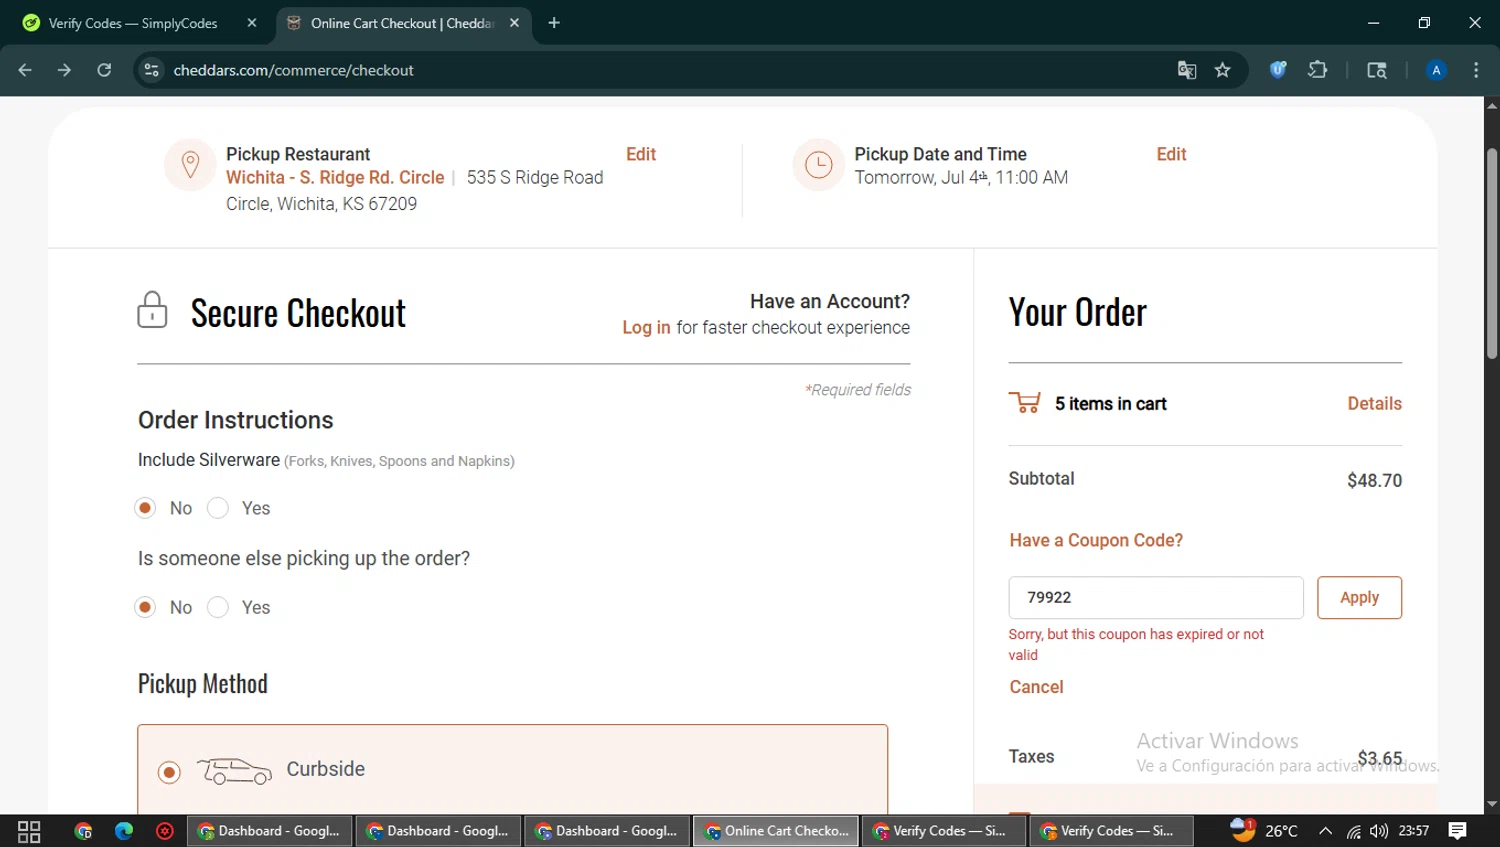Open the Windows notification center
Image resolution: width=1500 pixels, height=847 pixels.
click(x=1458, y=831)
